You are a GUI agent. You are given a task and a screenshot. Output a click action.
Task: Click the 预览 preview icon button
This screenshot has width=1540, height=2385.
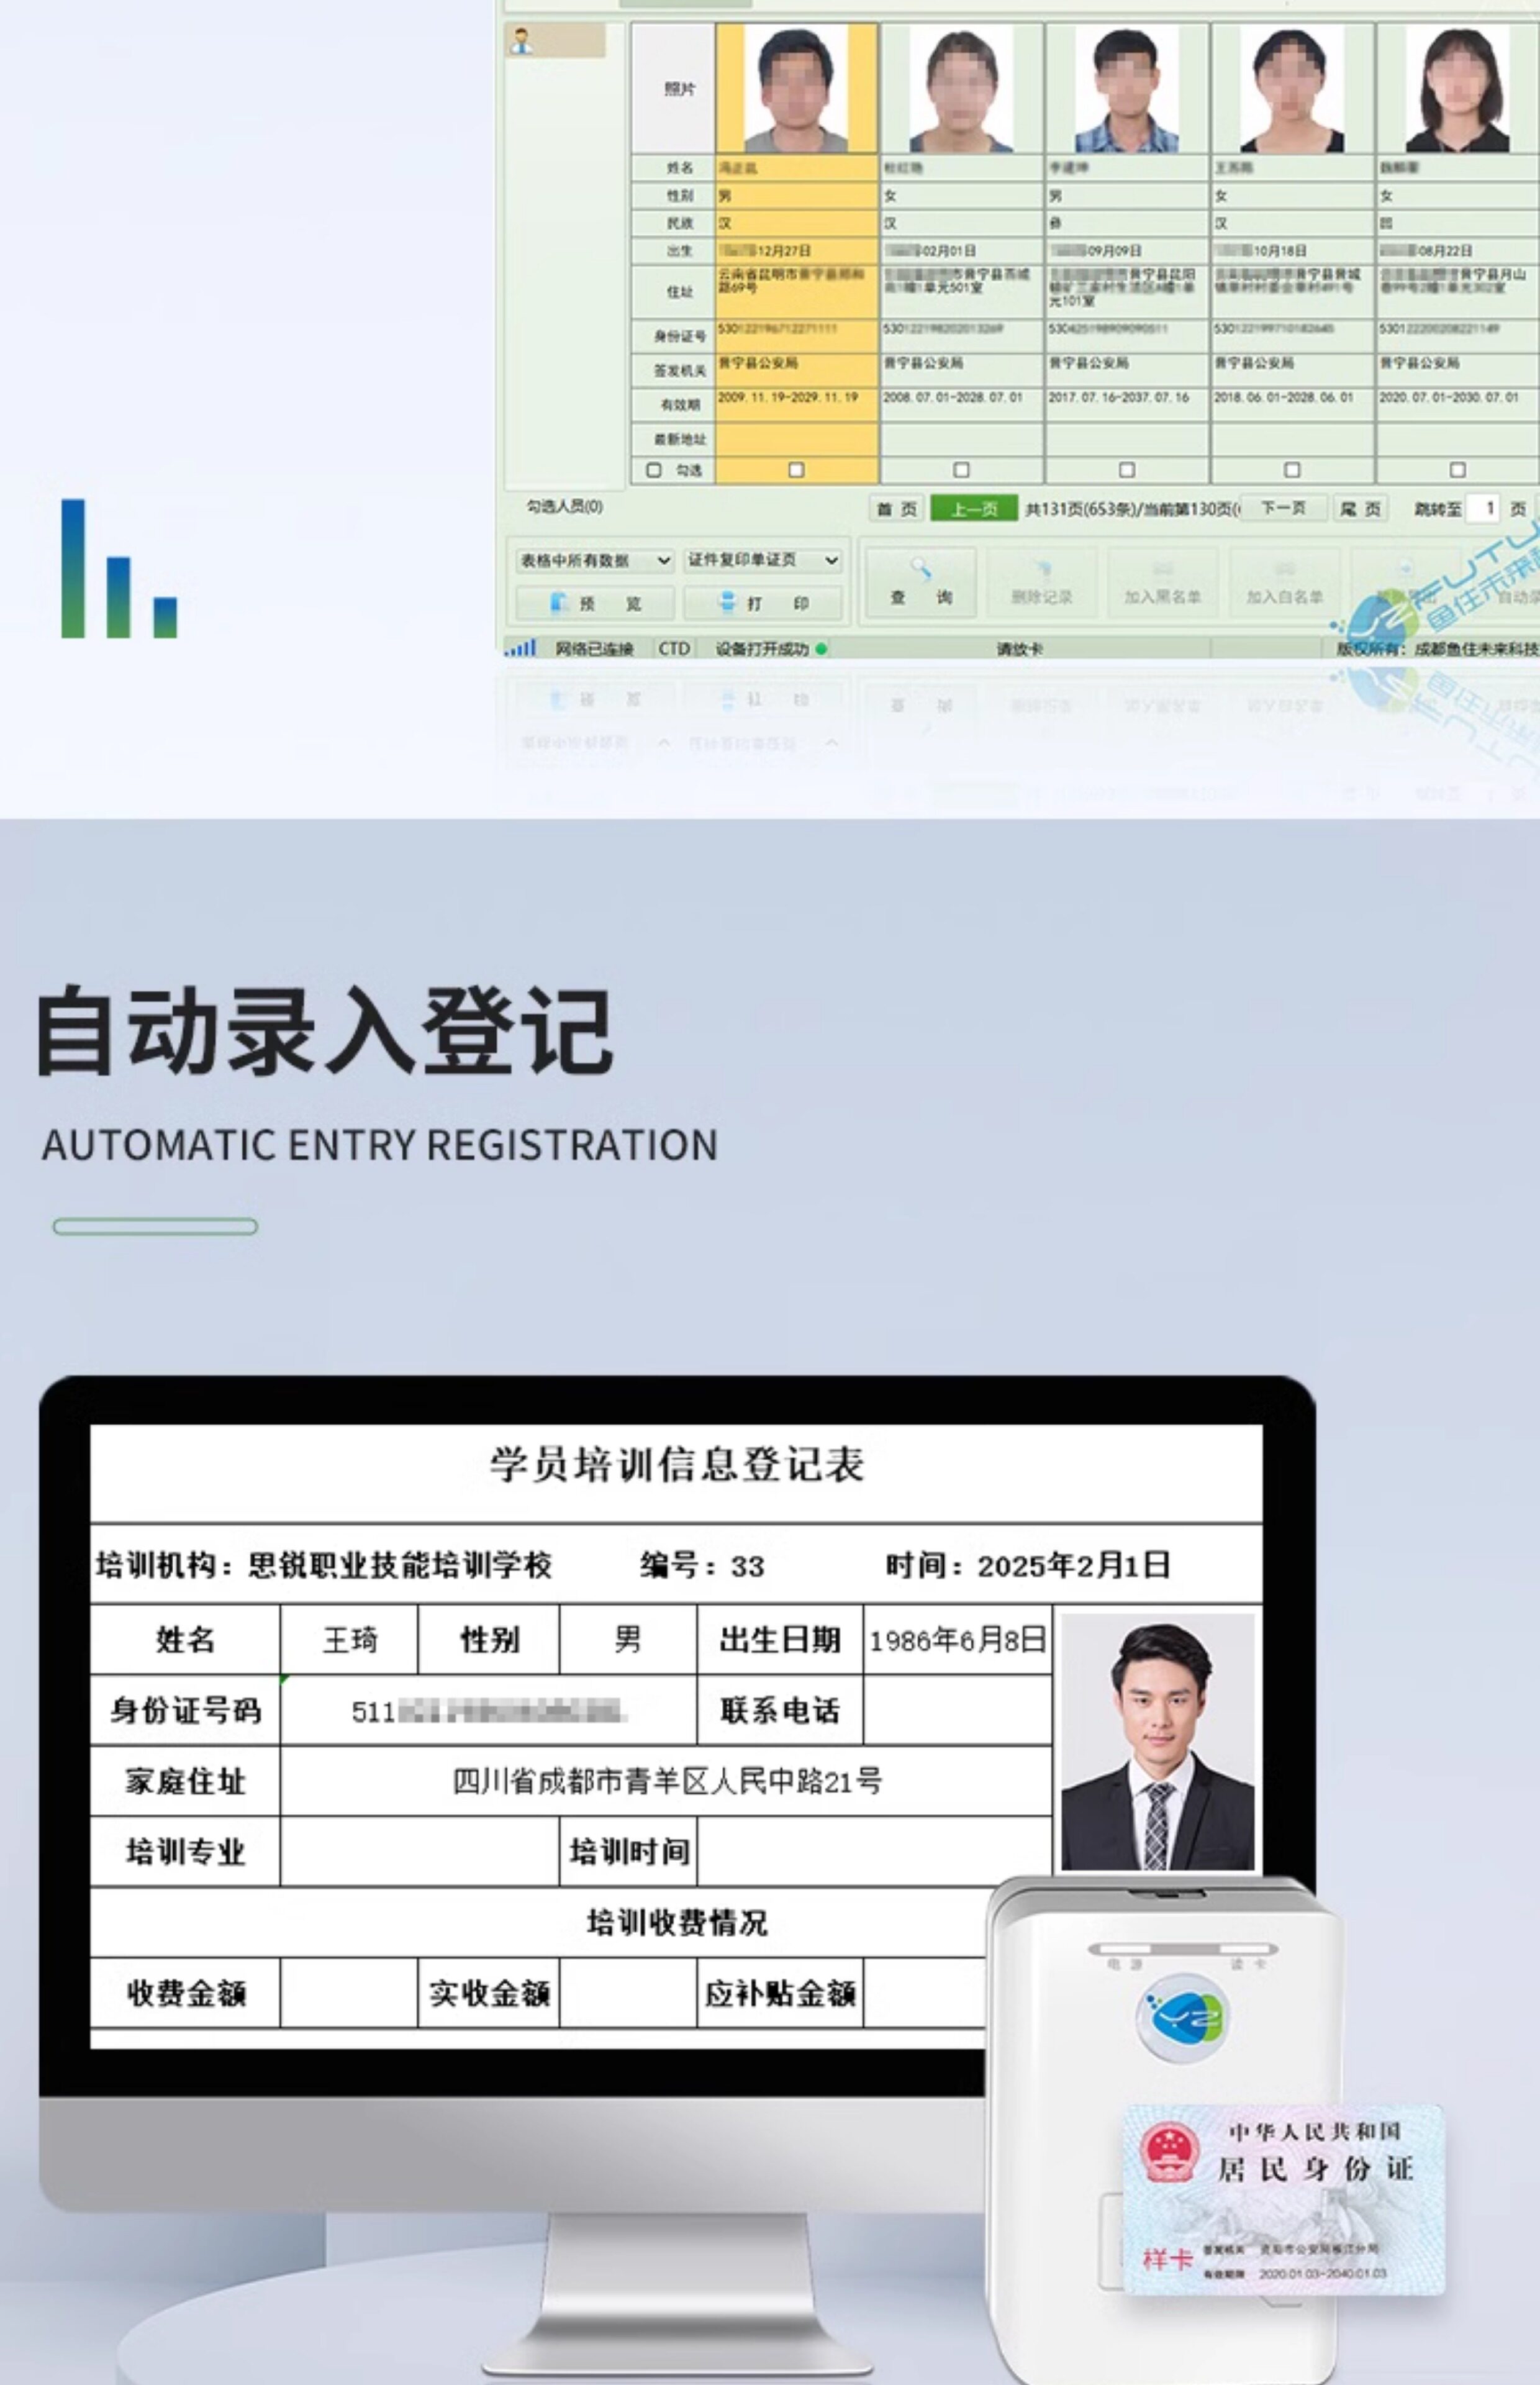click(560, 602)
